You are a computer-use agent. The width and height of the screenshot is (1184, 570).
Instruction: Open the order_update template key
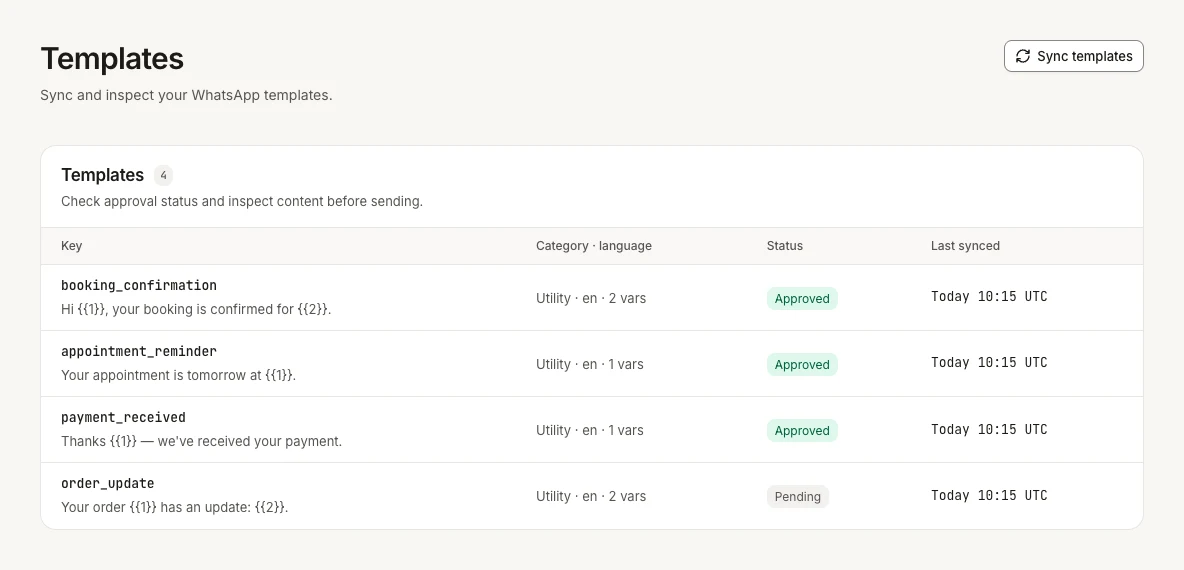coord(107,483)
